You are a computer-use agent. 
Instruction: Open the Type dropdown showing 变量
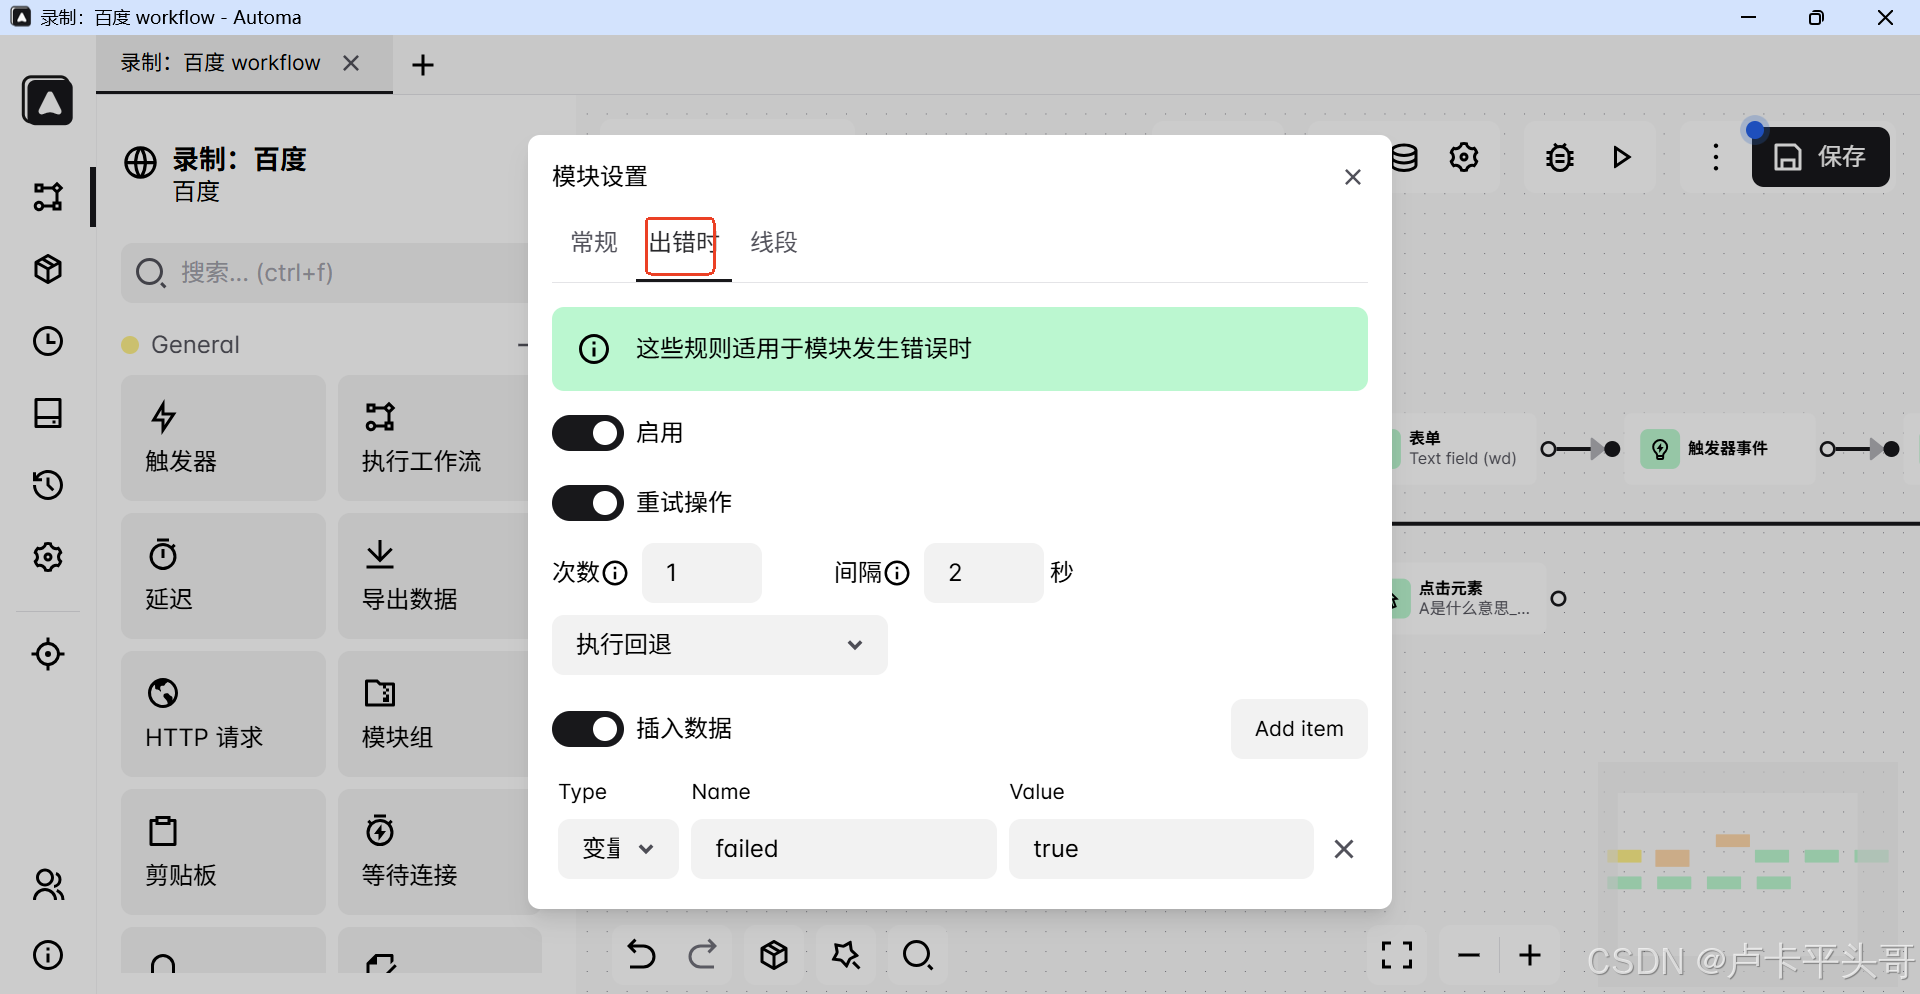point(616,848)
